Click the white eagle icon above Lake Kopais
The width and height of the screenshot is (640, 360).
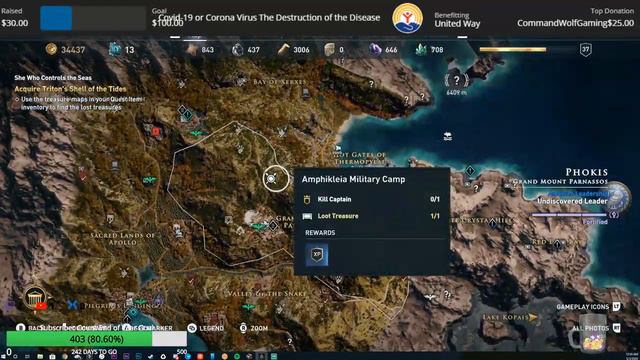click(x=429, y=297)
